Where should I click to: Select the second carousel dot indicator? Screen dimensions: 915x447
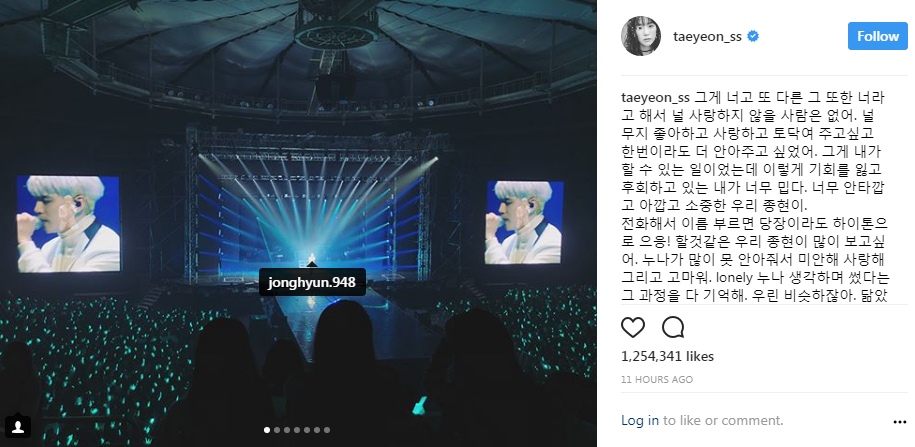[x=277, y=430]
